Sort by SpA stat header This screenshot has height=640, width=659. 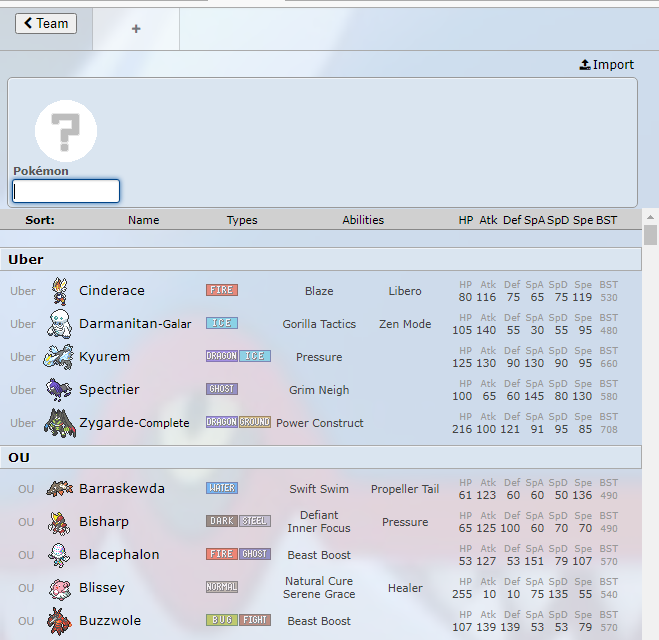click(535, 220)
